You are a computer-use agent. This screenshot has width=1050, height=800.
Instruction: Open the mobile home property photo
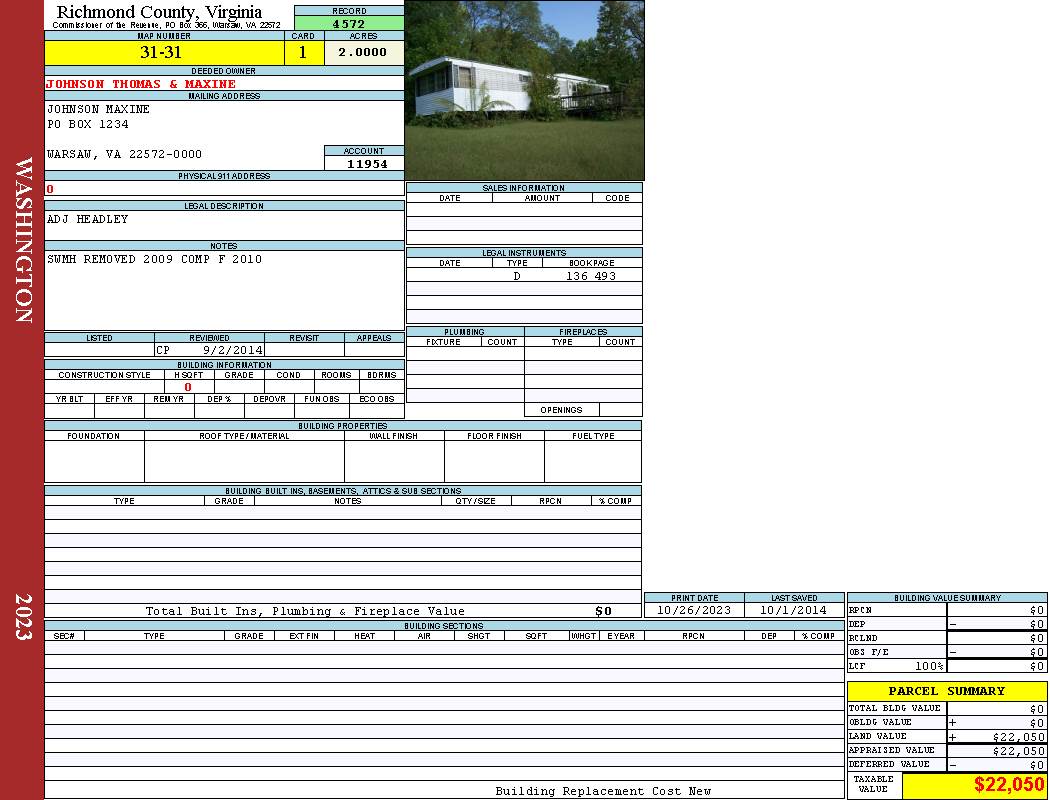point(524,90)
